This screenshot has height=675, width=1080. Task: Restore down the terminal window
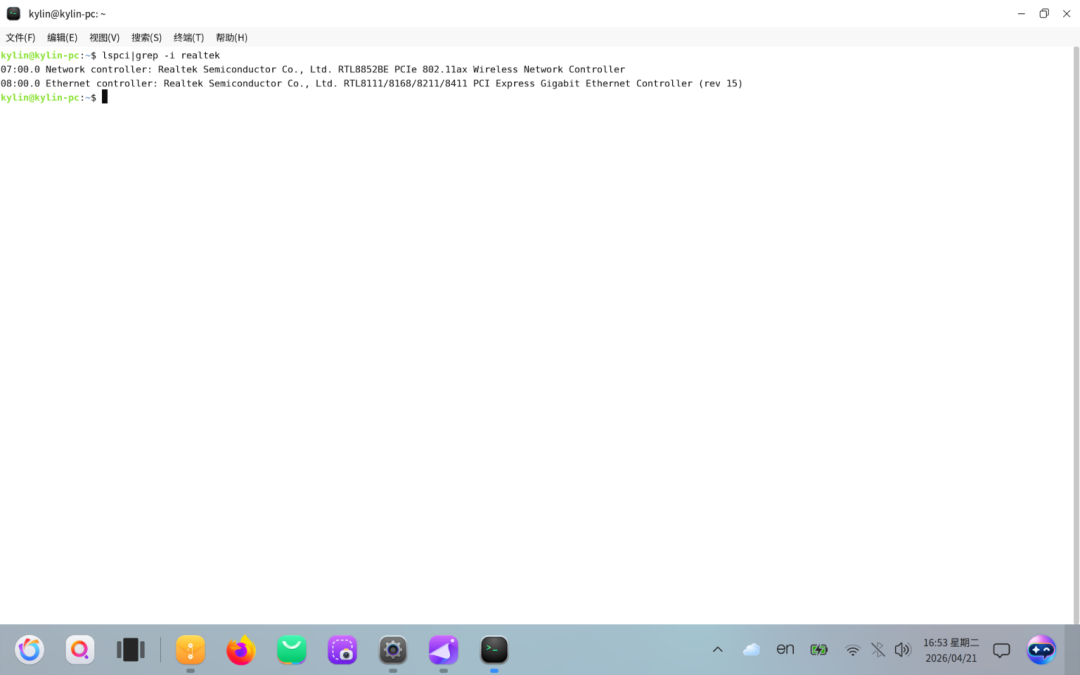point(1044,14)
